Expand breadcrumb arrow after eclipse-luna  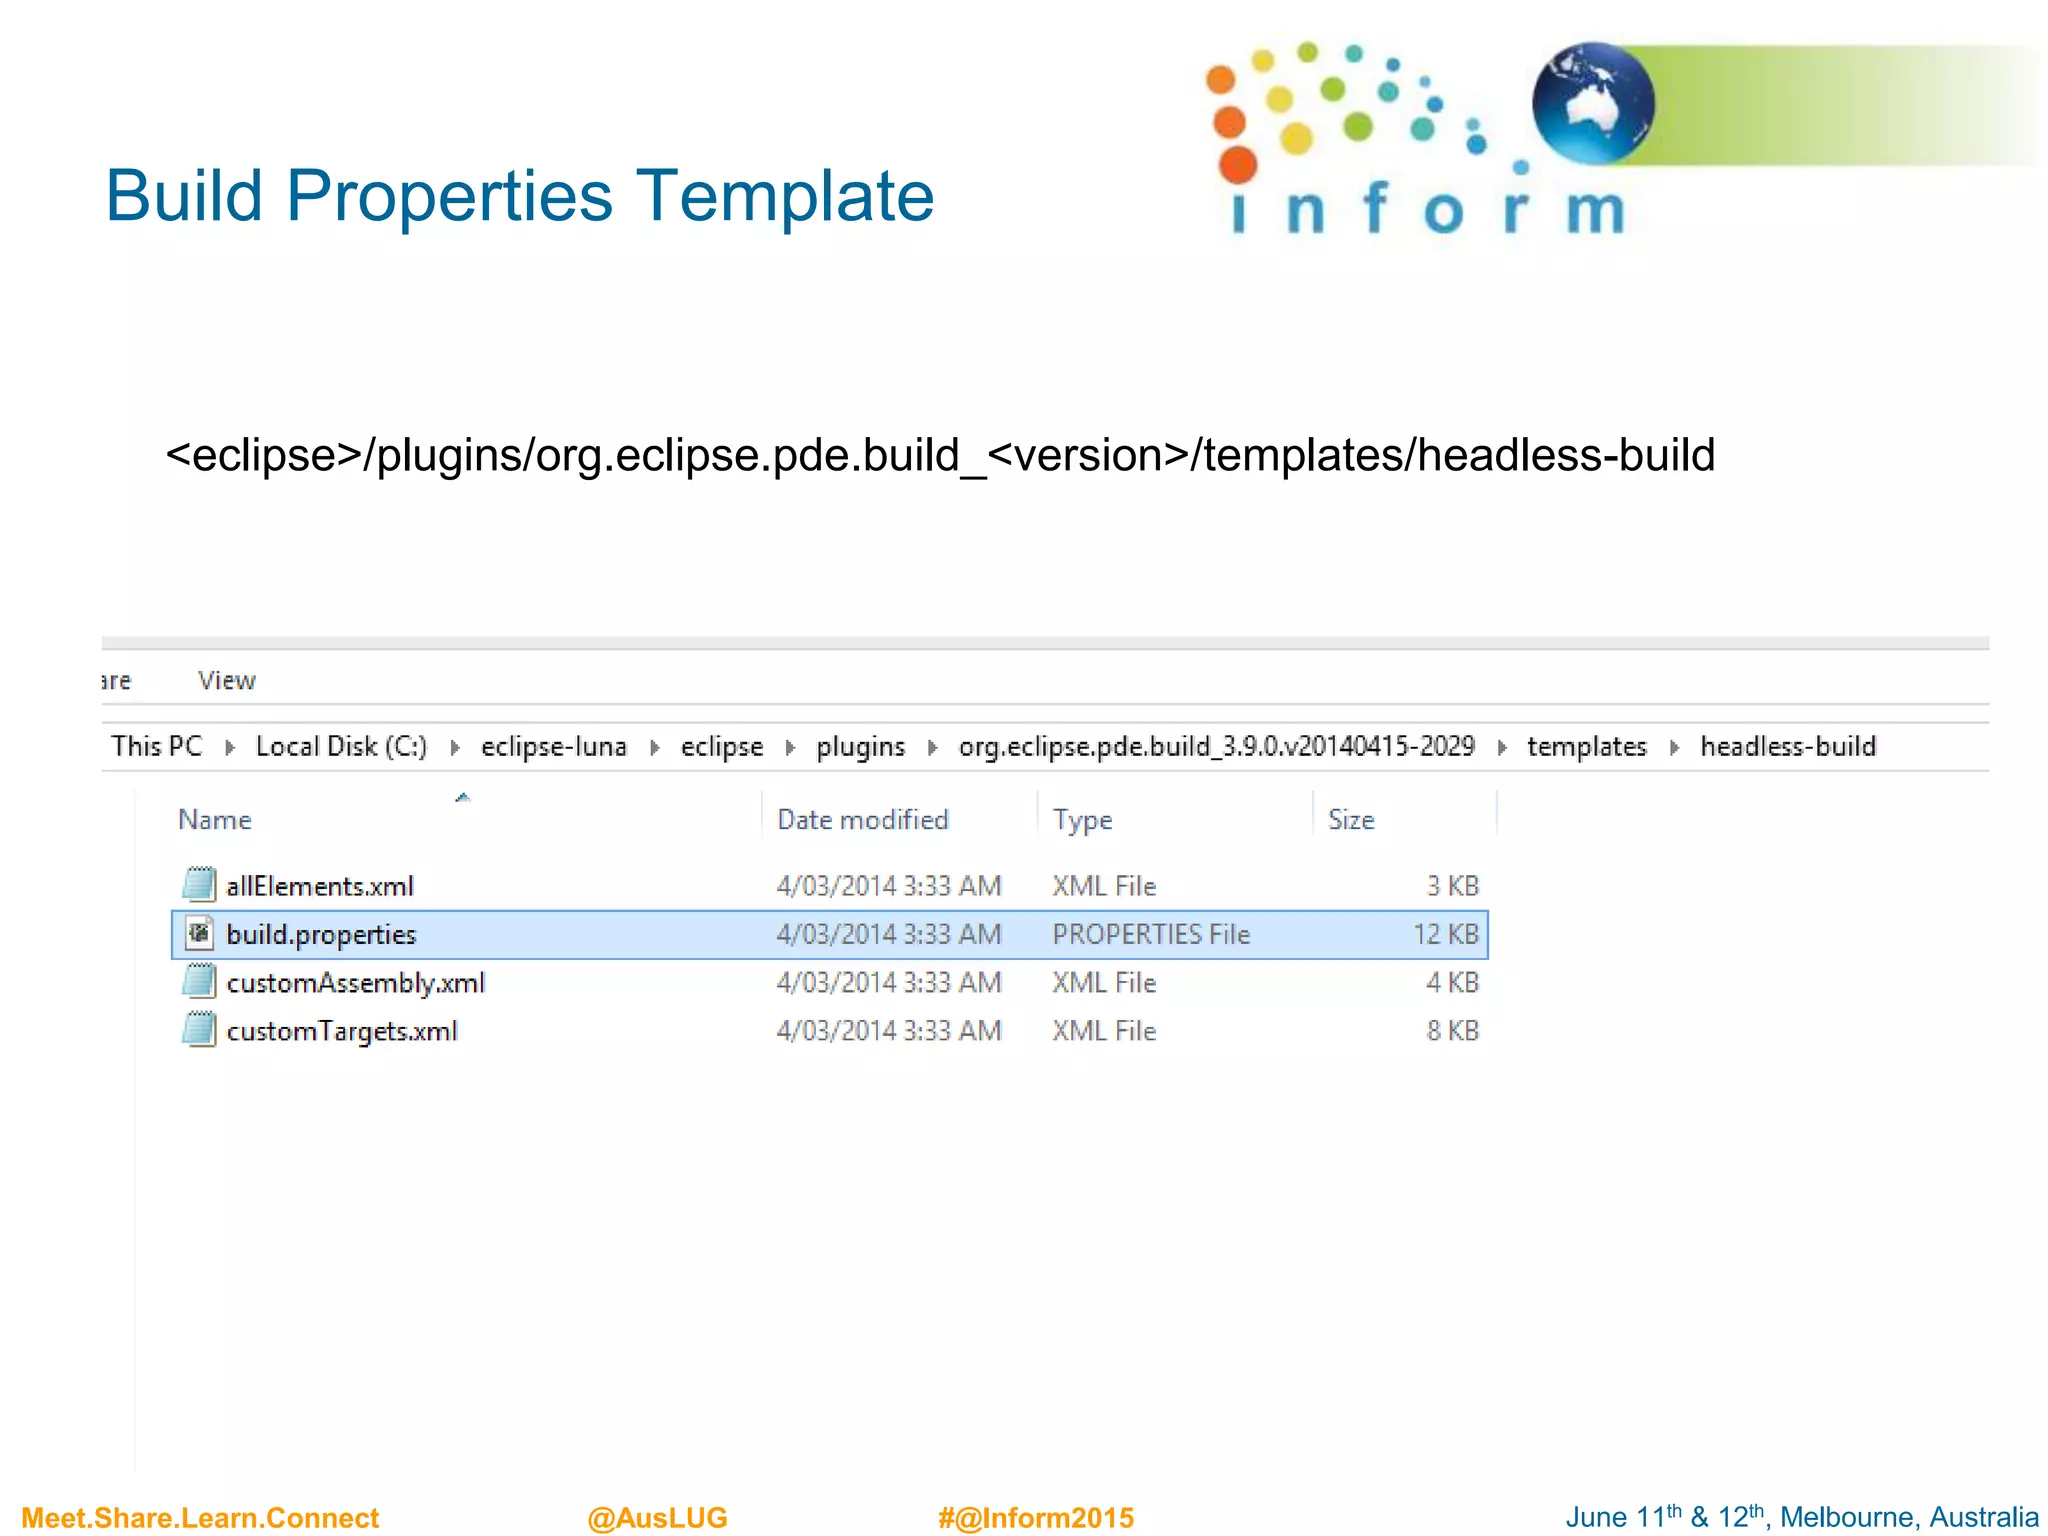coord(654,747)
